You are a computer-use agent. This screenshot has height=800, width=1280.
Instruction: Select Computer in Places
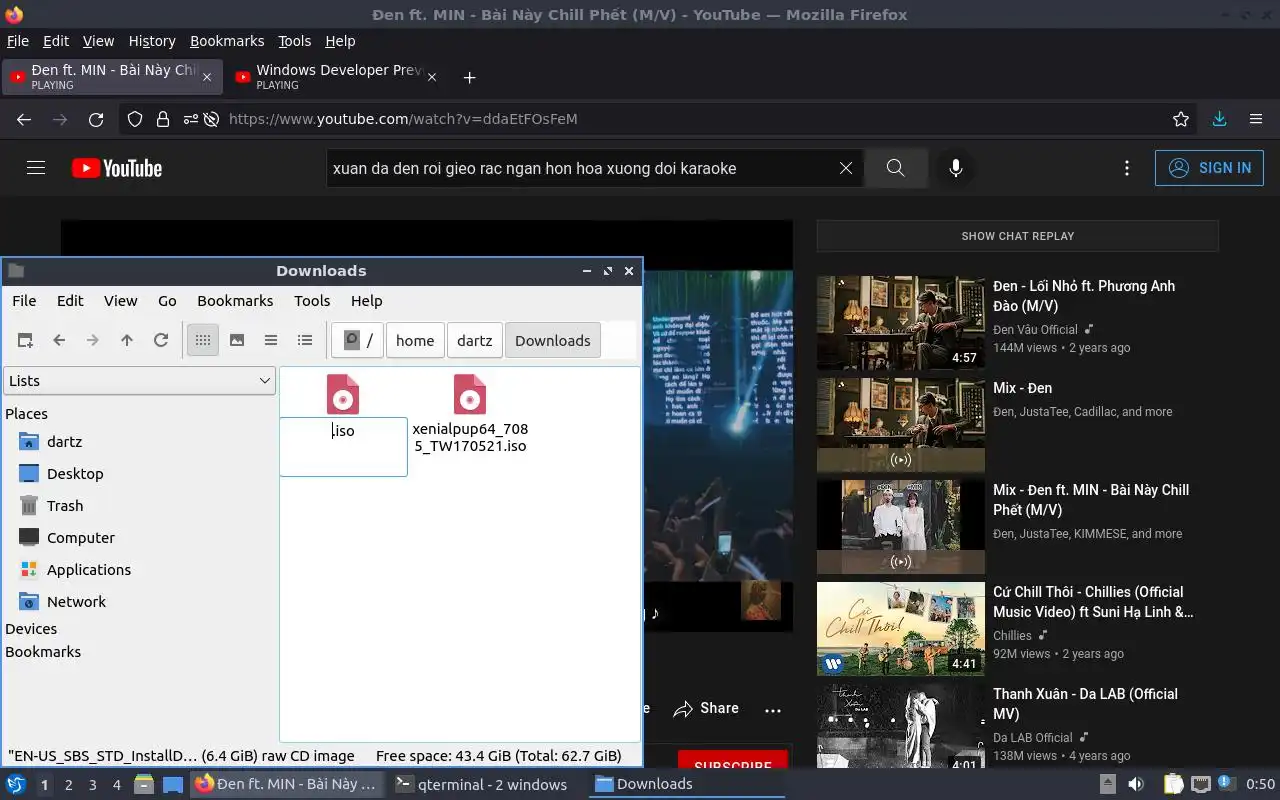click(x=81, y=538)
